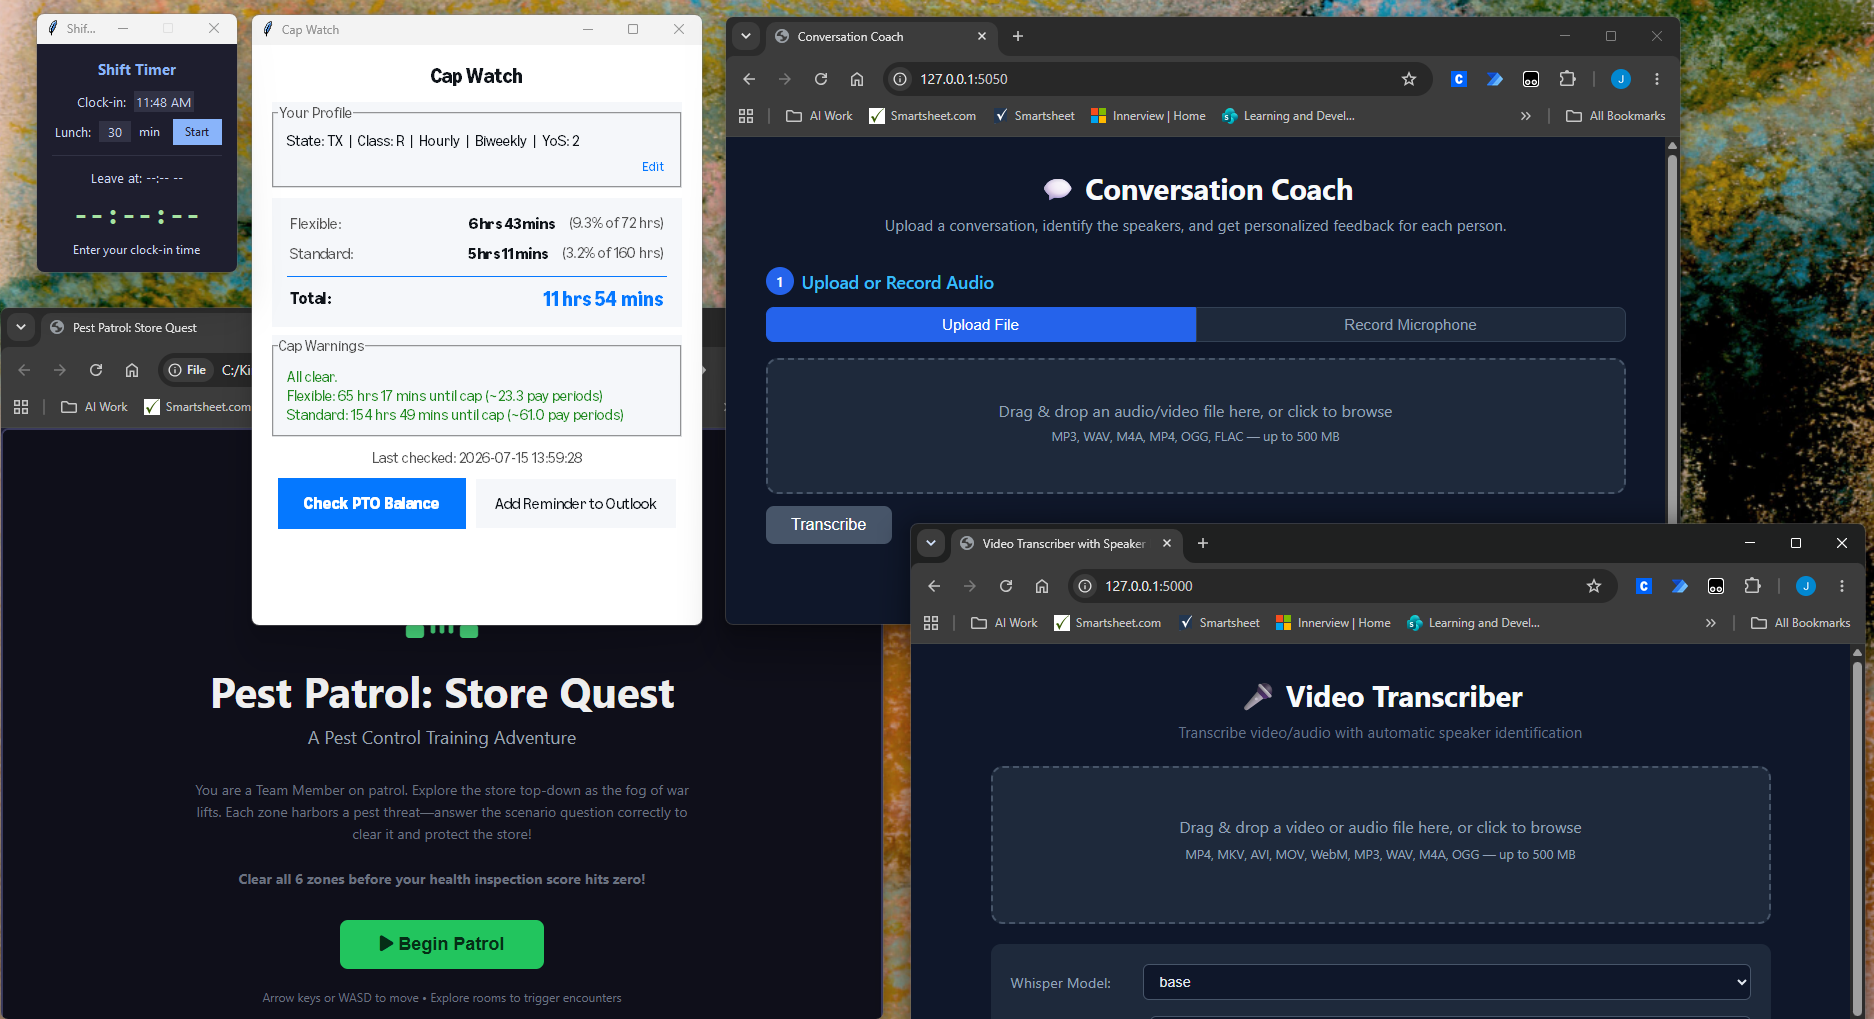
Task: Expand hidden bookmarks chevron in the Video Transcriber bookmarks bar
Action: click(1711, 623)
